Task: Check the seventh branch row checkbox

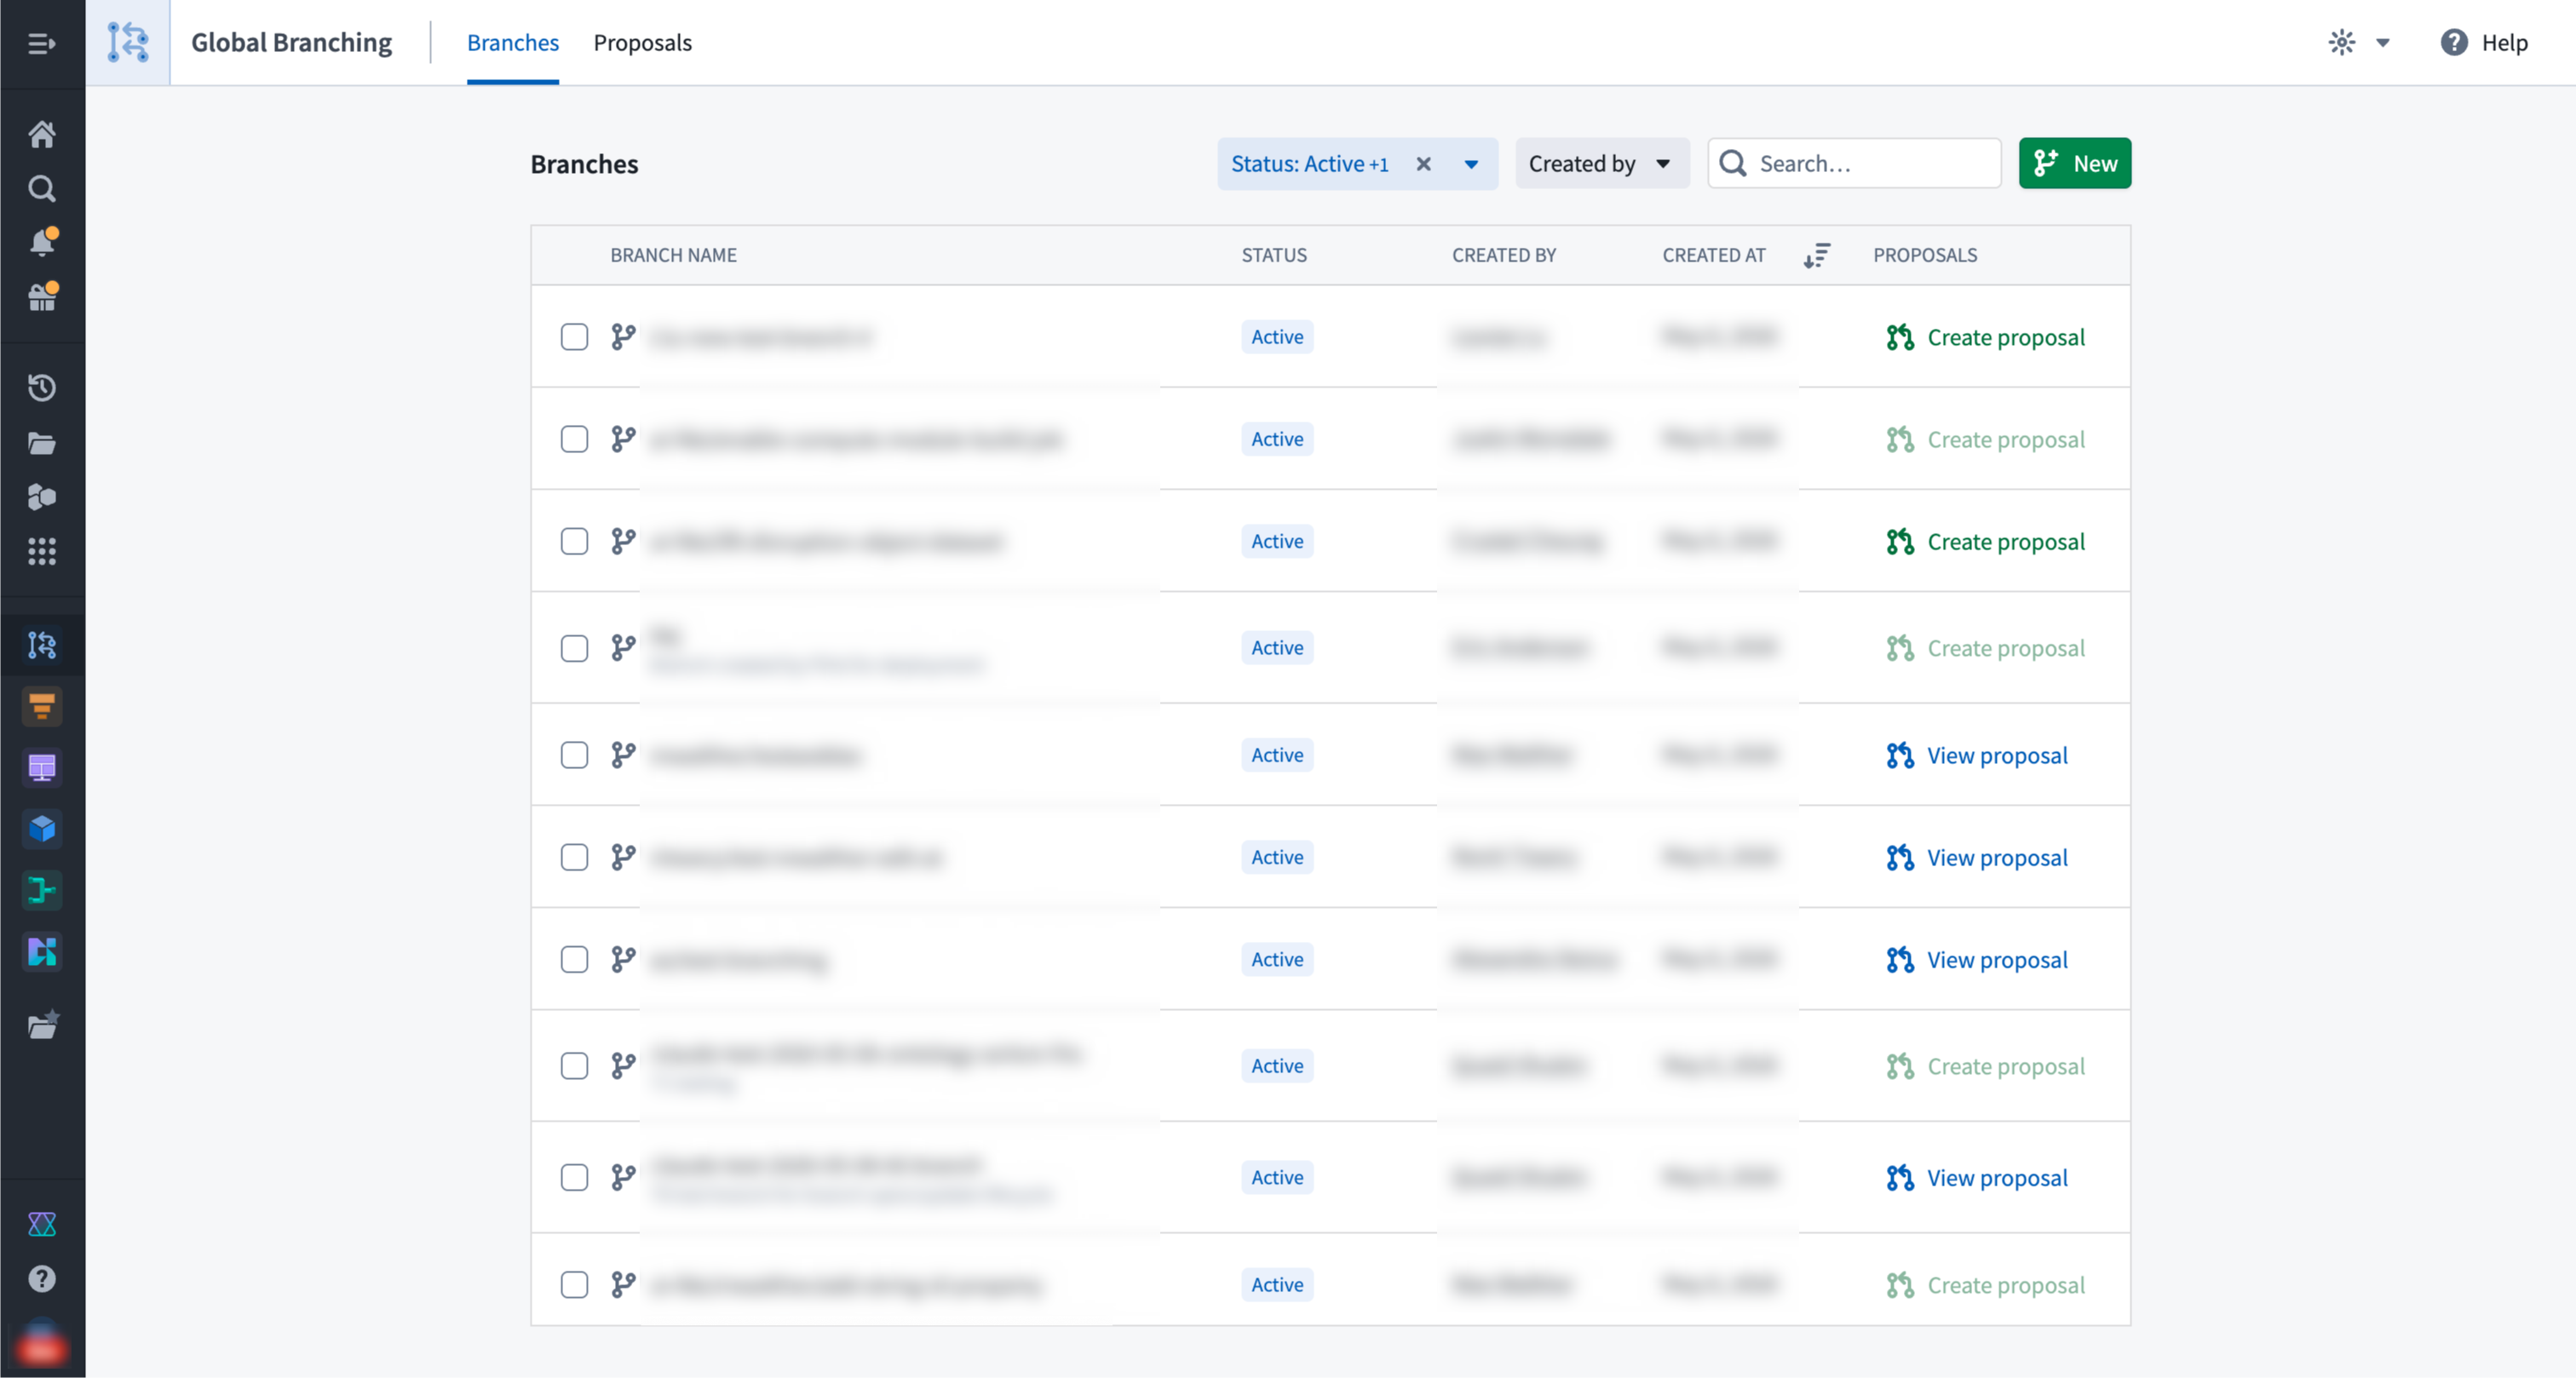Action: click(574, 959)
